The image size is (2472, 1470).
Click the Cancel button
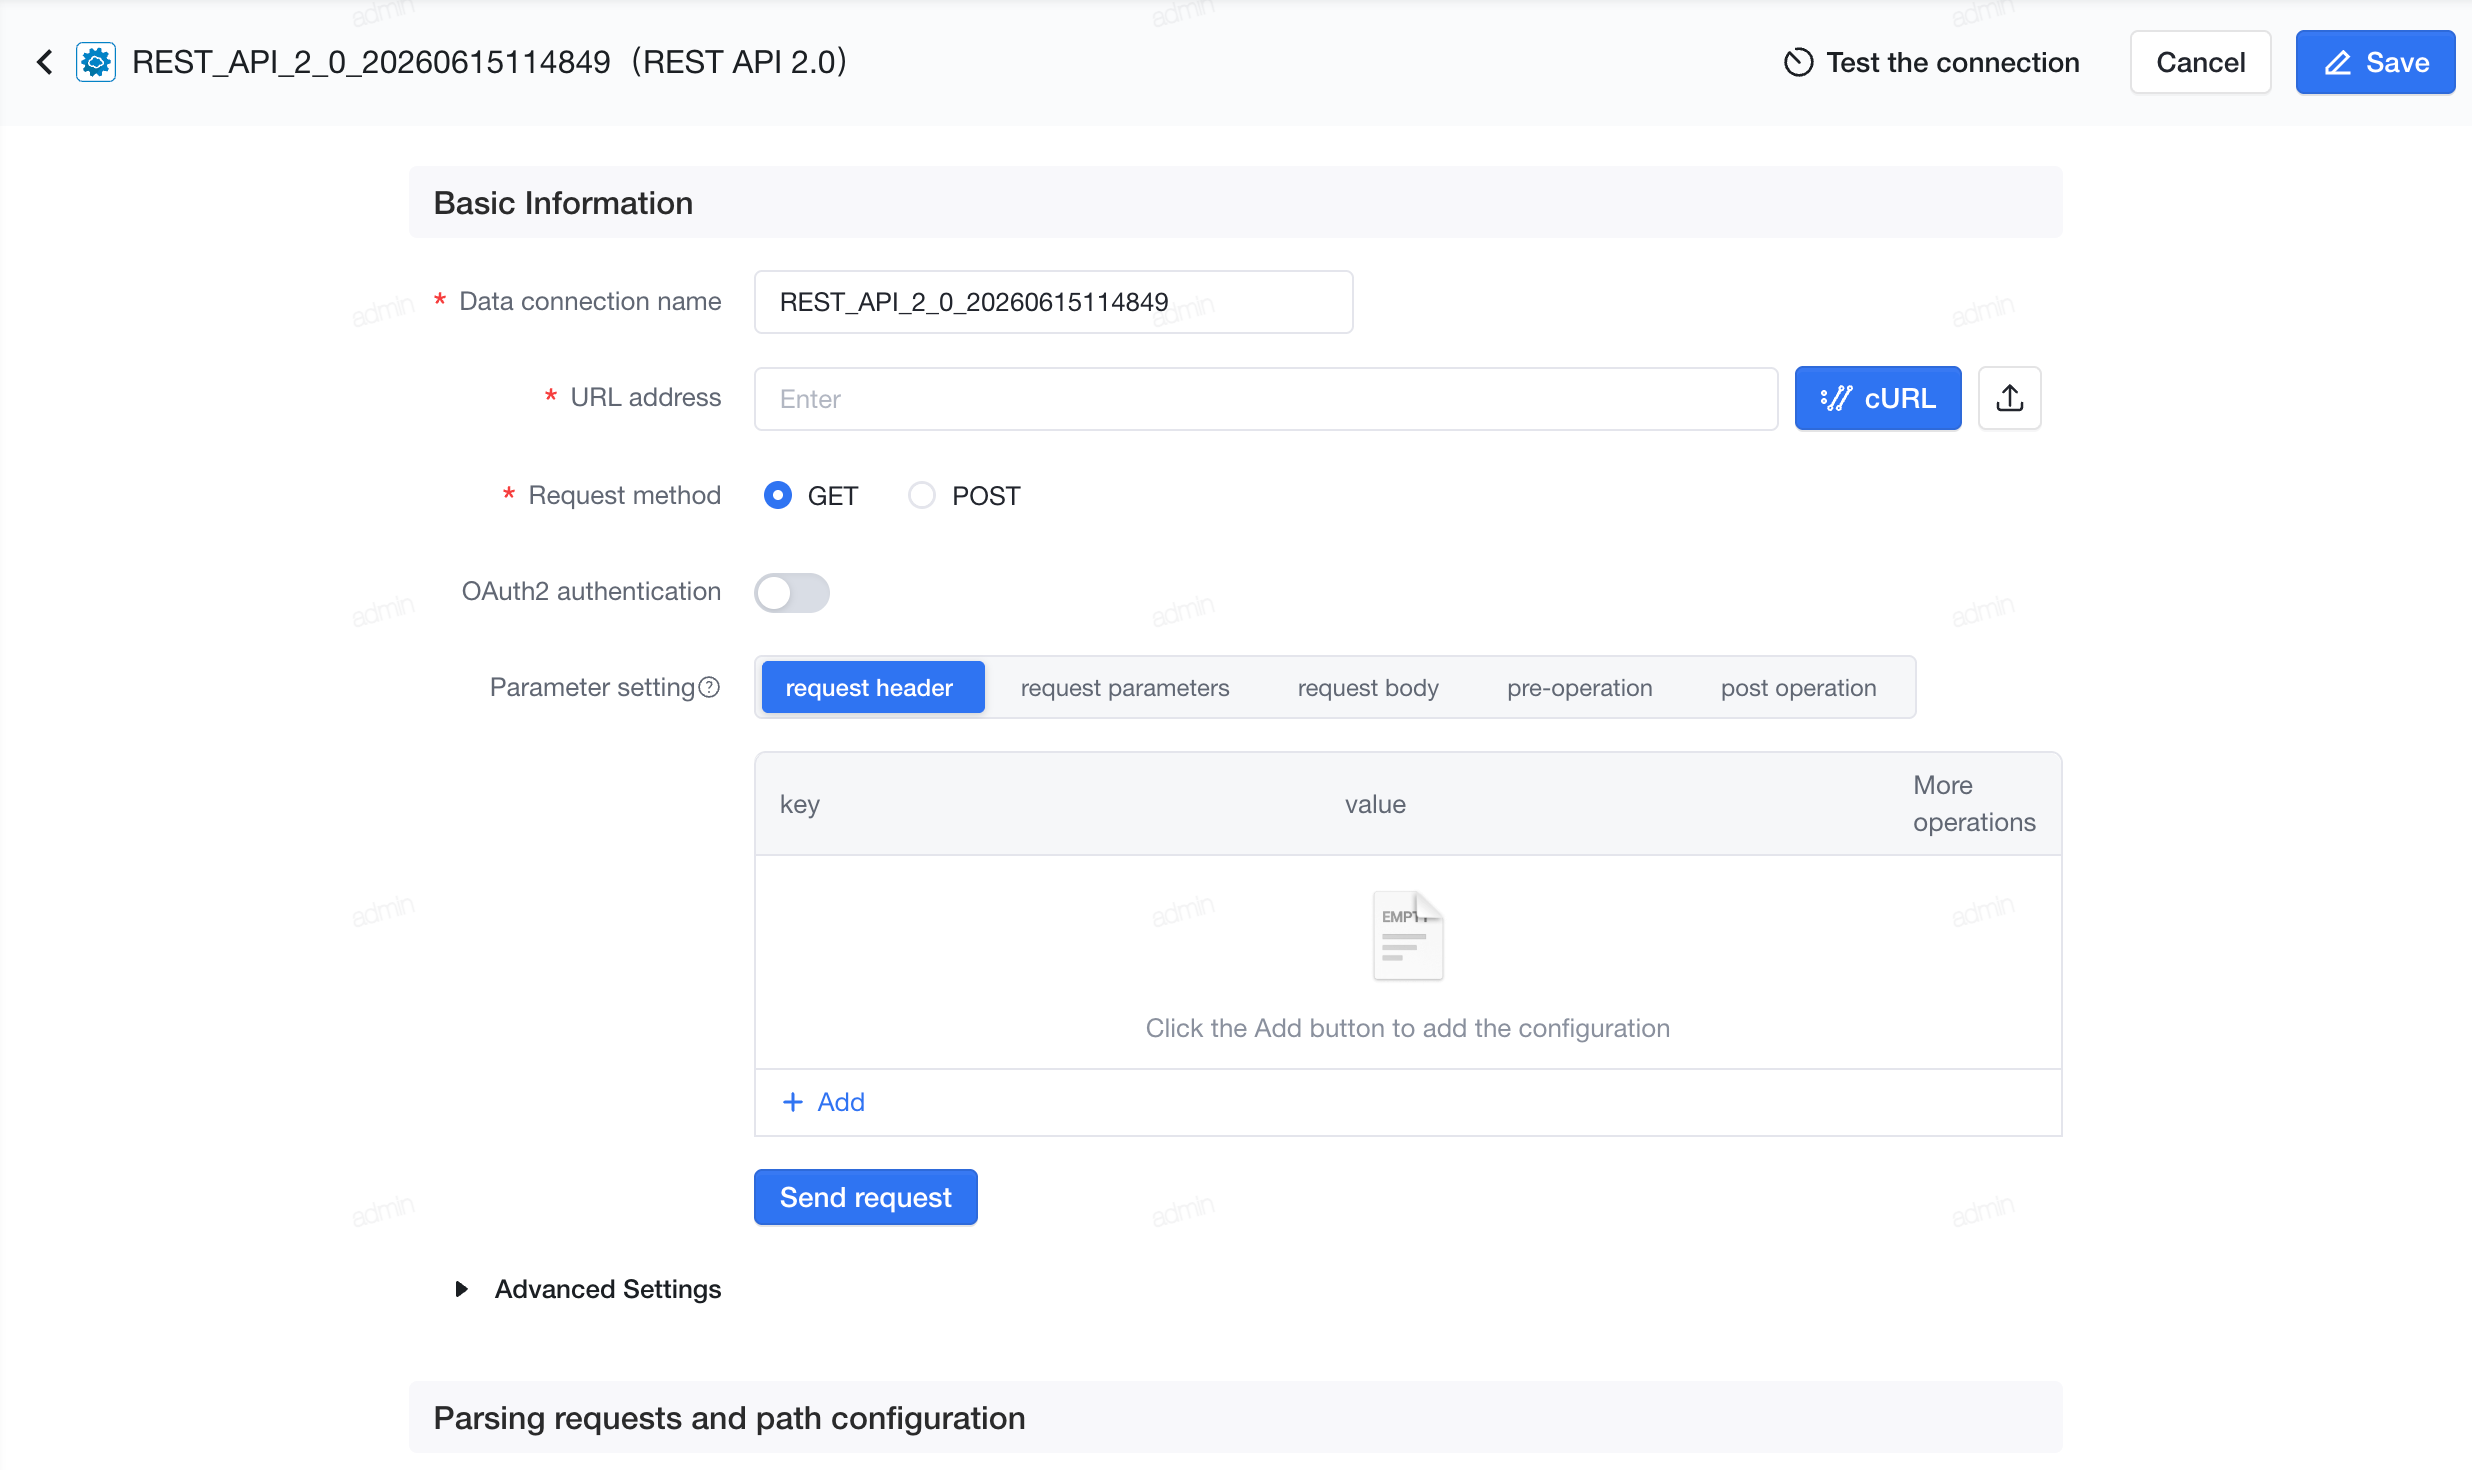pos(2200,62)
